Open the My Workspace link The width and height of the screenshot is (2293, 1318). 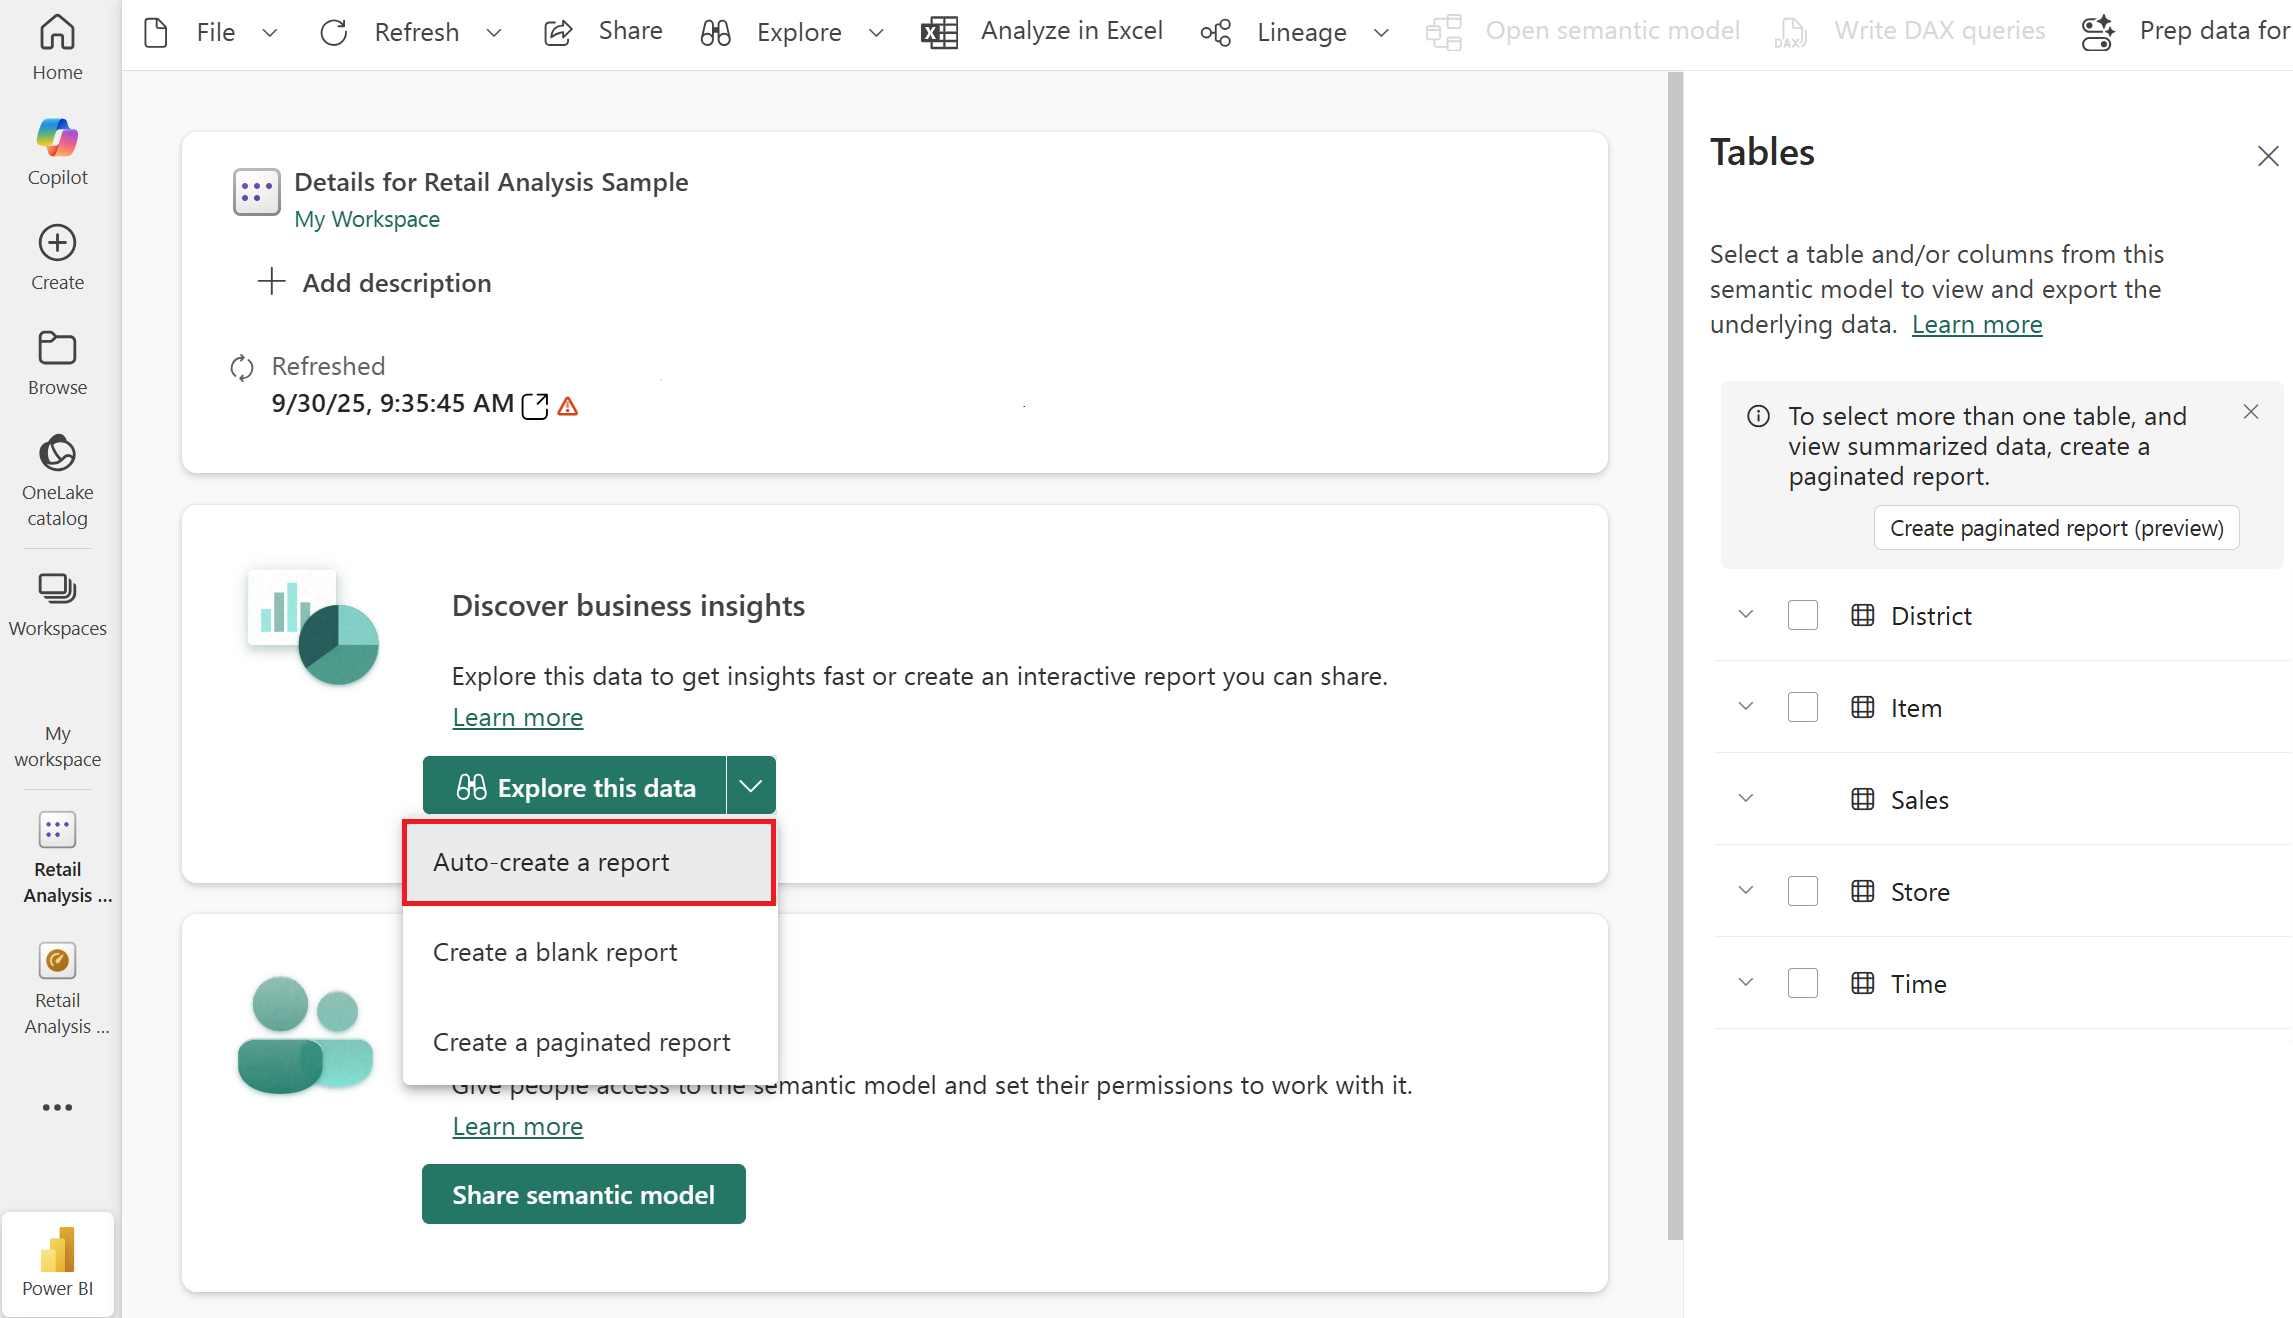click(x=367, y=219)
